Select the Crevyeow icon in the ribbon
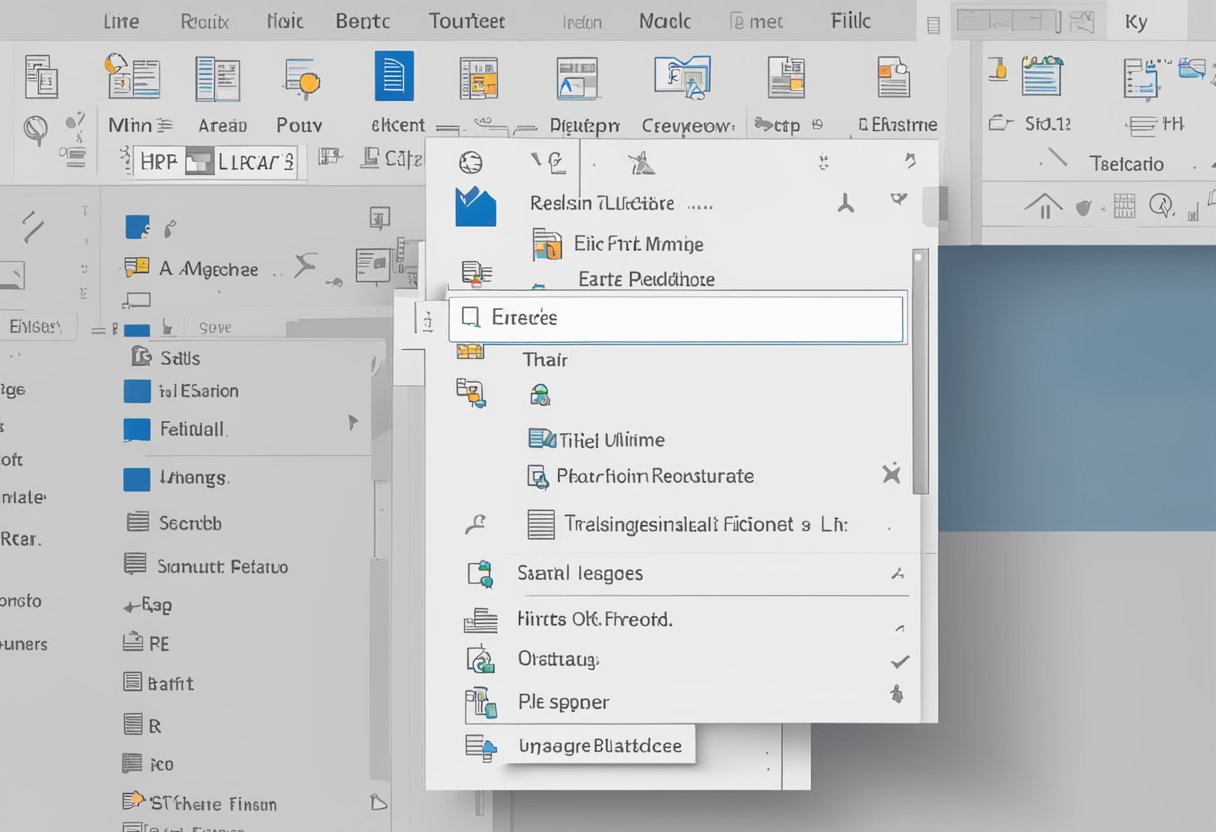1216x832 pixels. click(x=684, y=76)
